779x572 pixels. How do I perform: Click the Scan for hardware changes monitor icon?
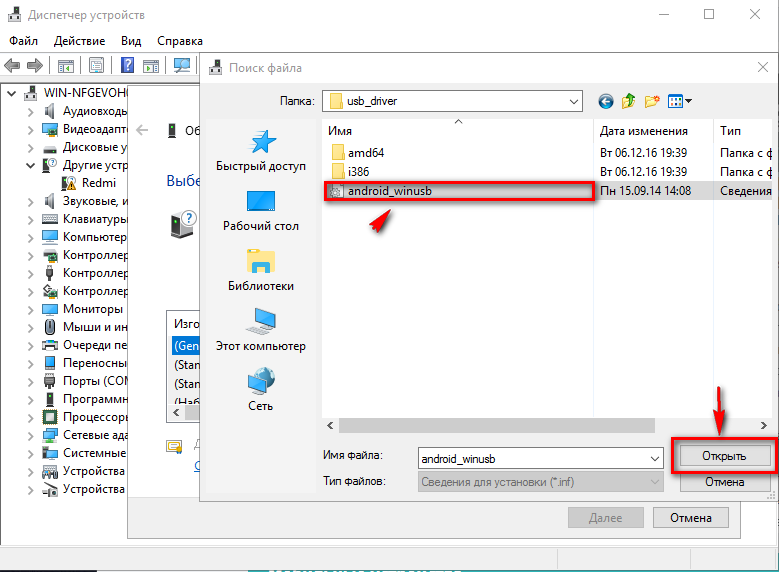[x=181, y=65]
